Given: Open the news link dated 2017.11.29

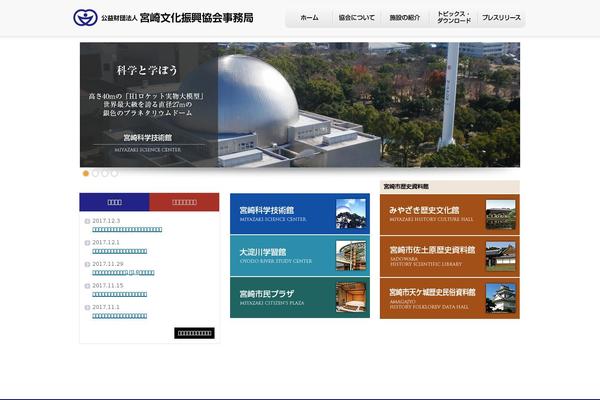Looking at the screenshot, I should coord(123,273).
